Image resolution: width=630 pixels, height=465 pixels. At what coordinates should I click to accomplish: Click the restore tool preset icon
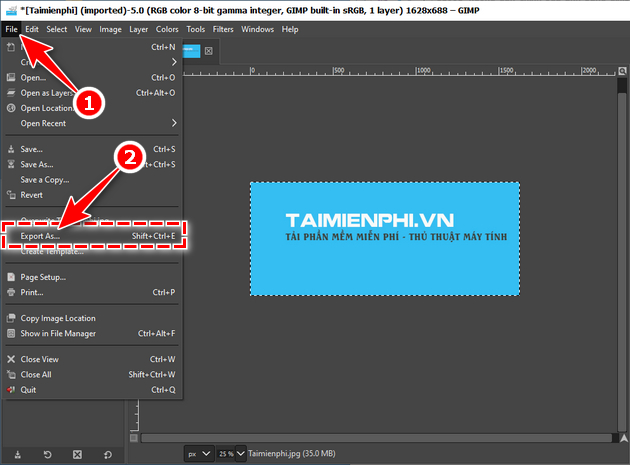pos(47,455)
